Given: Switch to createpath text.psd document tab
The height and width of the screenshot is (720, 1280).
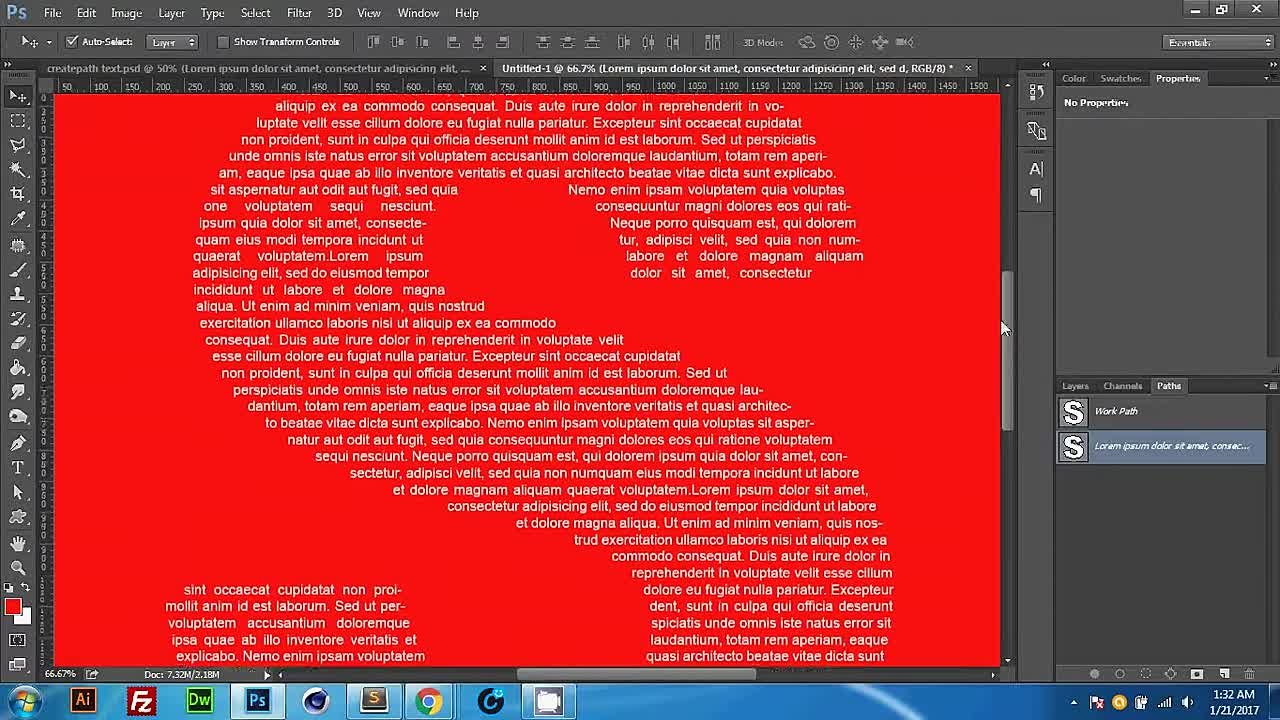Looking at the screenshot, I should 258,68.
